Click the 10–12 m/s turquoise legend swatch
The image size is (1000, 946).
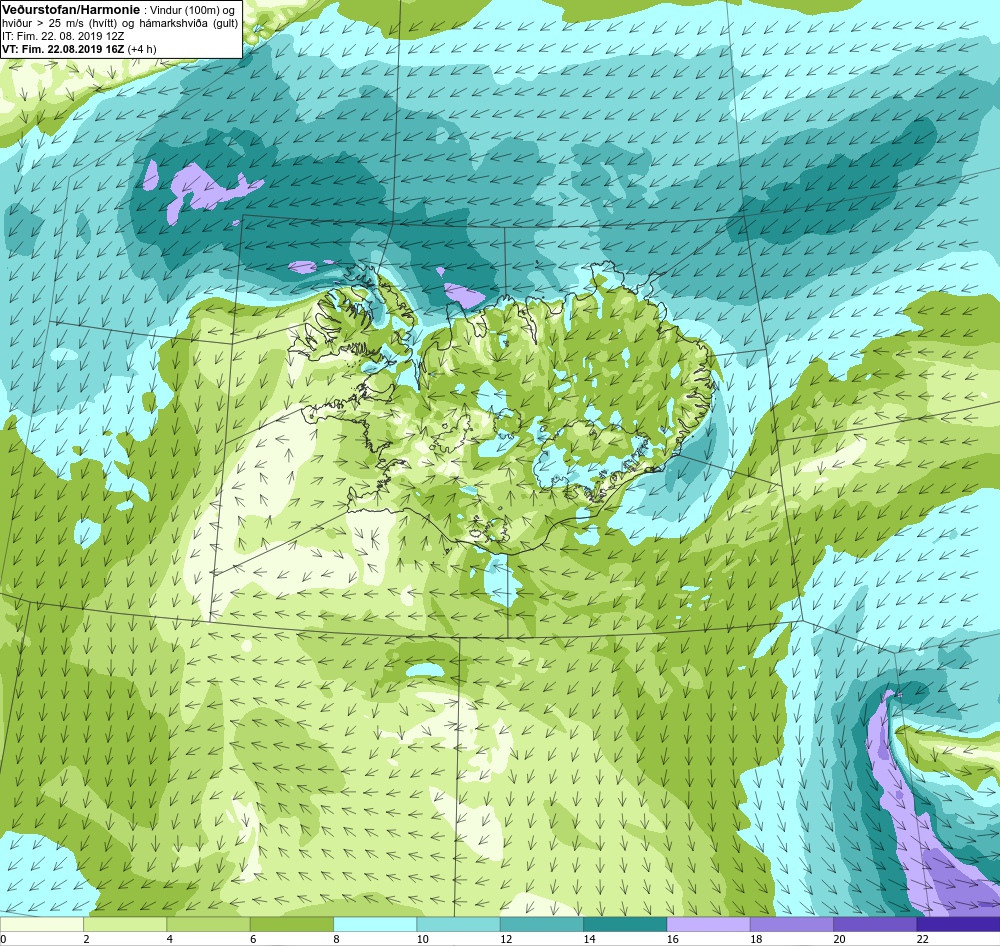[x=458, y=925]
